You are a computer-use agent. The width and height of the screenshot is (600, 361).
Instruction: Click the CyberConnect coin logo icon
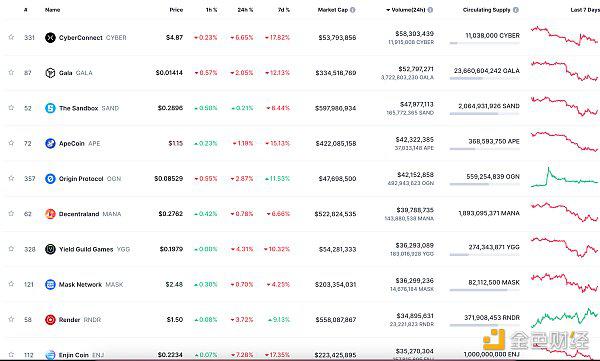(50, 38)
